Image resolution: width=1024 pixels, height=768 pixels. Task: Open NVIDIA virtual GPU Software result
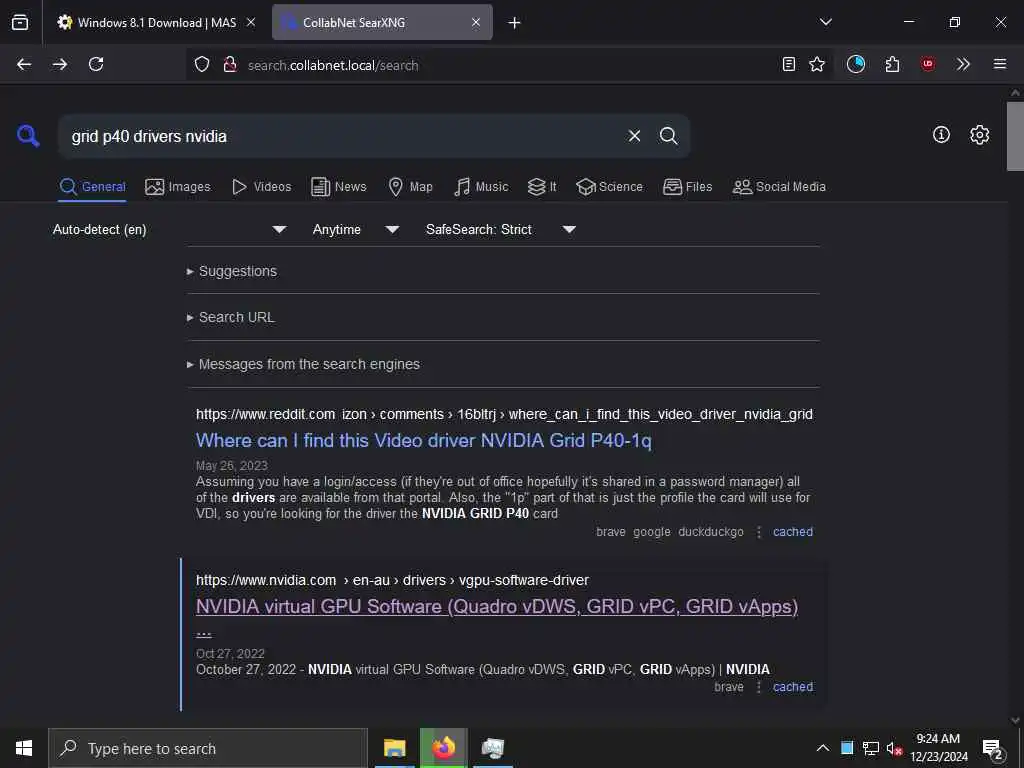497,607
